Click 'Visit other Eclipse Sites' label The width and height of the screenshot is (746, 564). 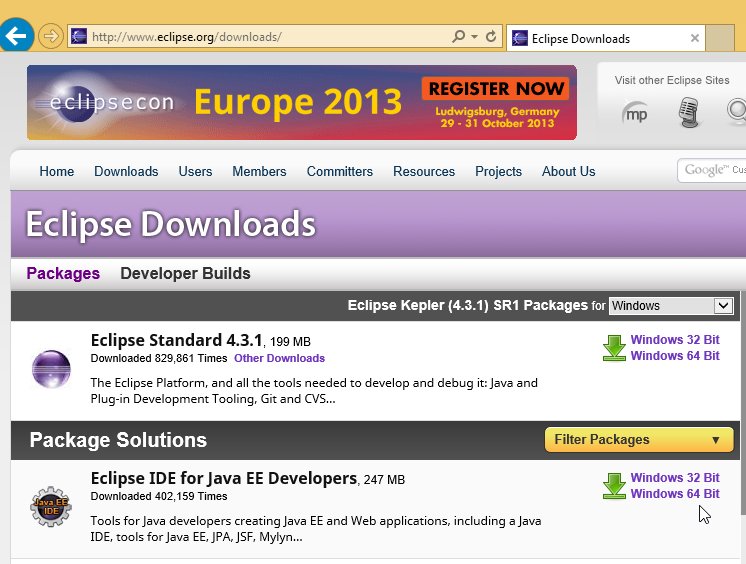pyautogui.click(x=672, y=80)
